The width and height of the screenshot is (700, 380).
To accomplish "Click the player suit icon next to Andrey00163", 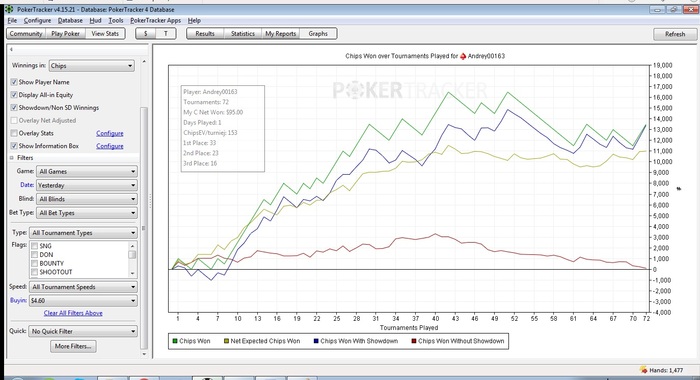I will click(463, 56).
